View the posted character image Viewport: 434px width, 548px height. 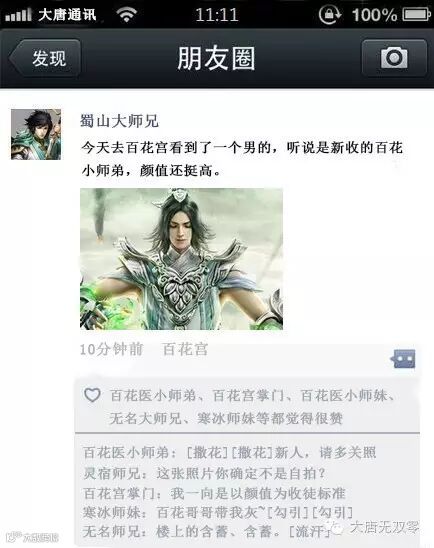(181, 259)
